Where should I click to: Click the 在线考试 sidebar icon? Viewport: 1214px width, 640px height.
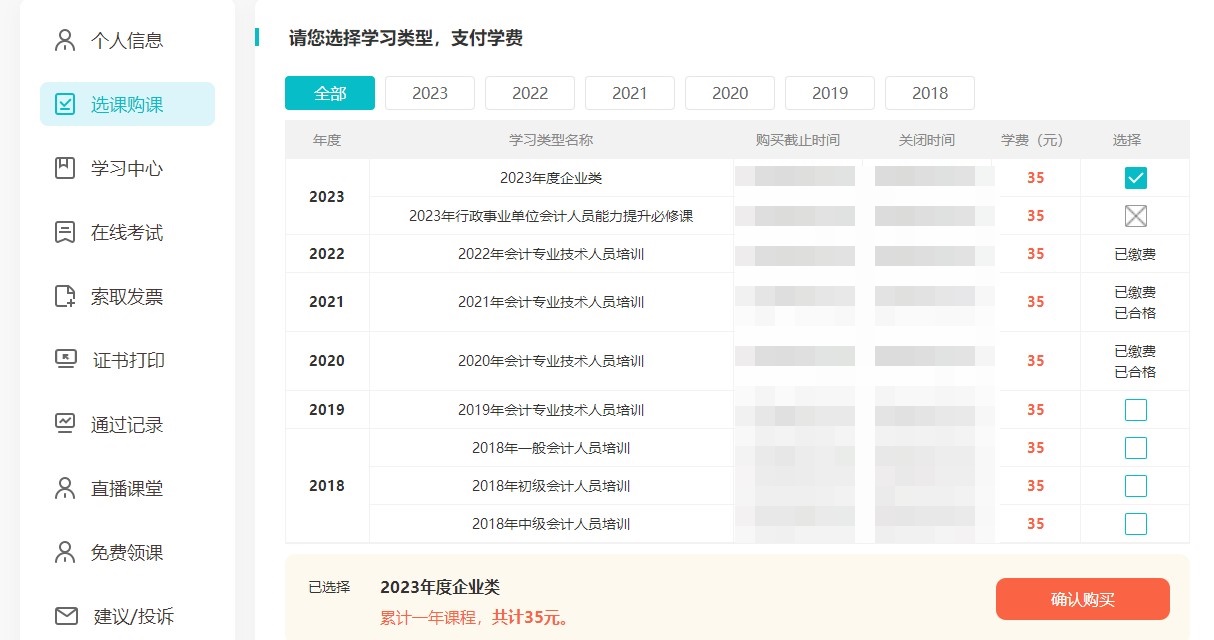pos(65,233)
